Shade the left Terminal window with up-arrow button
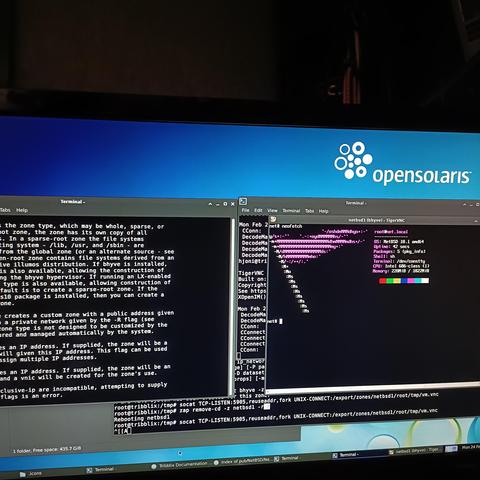480x480 pixels. (x=210, y=204)
